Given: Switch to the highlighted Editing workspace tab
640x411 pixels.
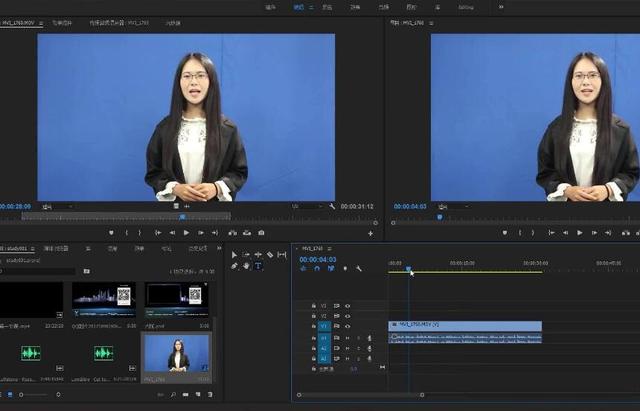Looking at the screenshot, I should click(298, 6).
